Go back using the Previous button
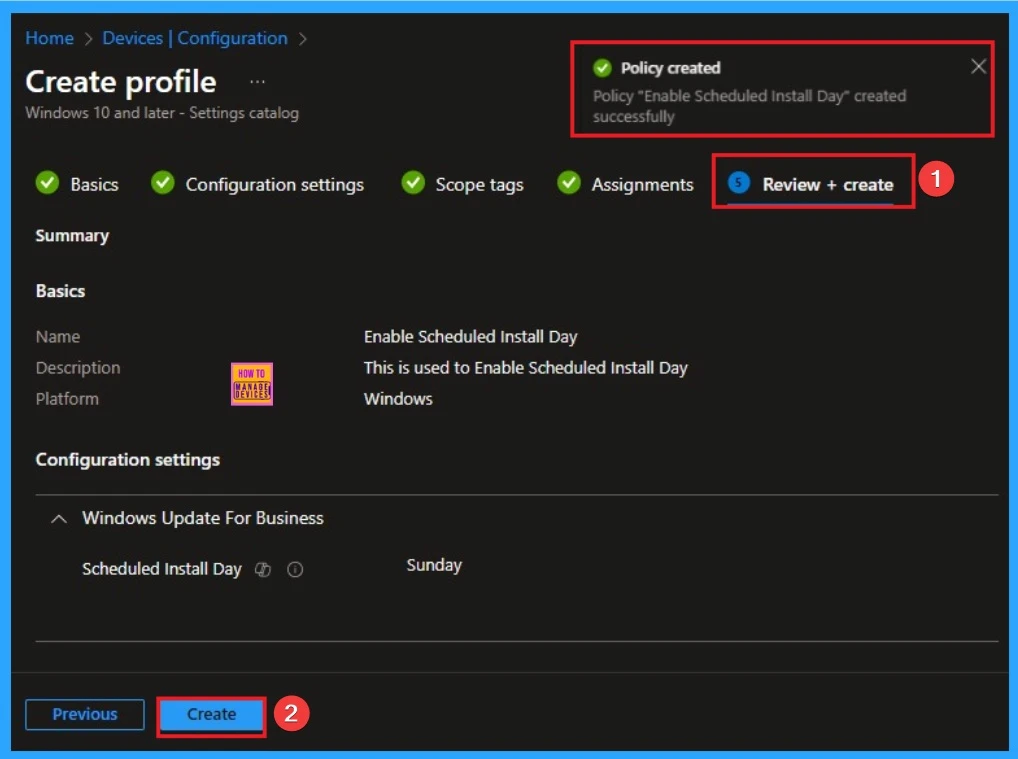Viewport: 1018px width, 759px height. [x=84, y=714]
